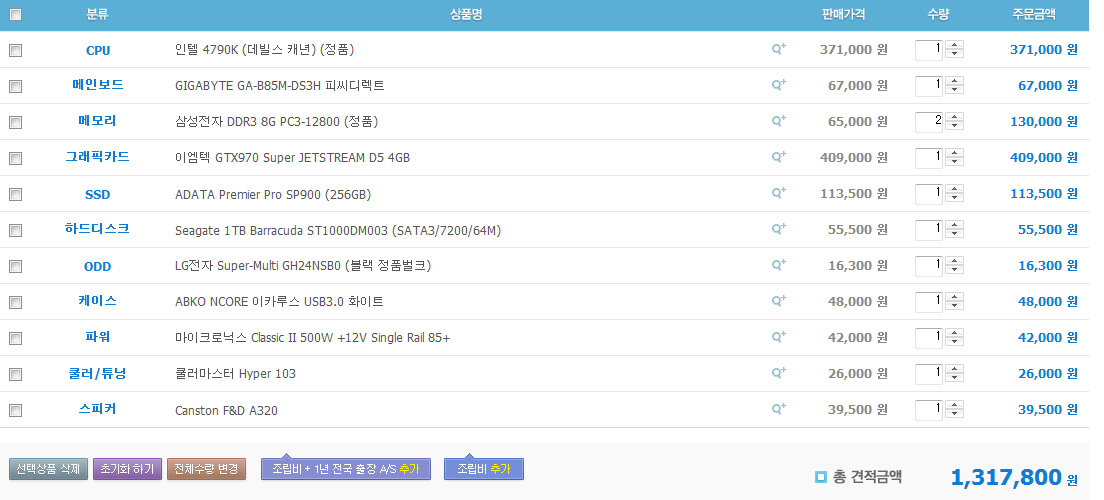Select checkbox for 메인보드 row
This screenshot has width=1104, height=500.
click(x=15, y=87)
